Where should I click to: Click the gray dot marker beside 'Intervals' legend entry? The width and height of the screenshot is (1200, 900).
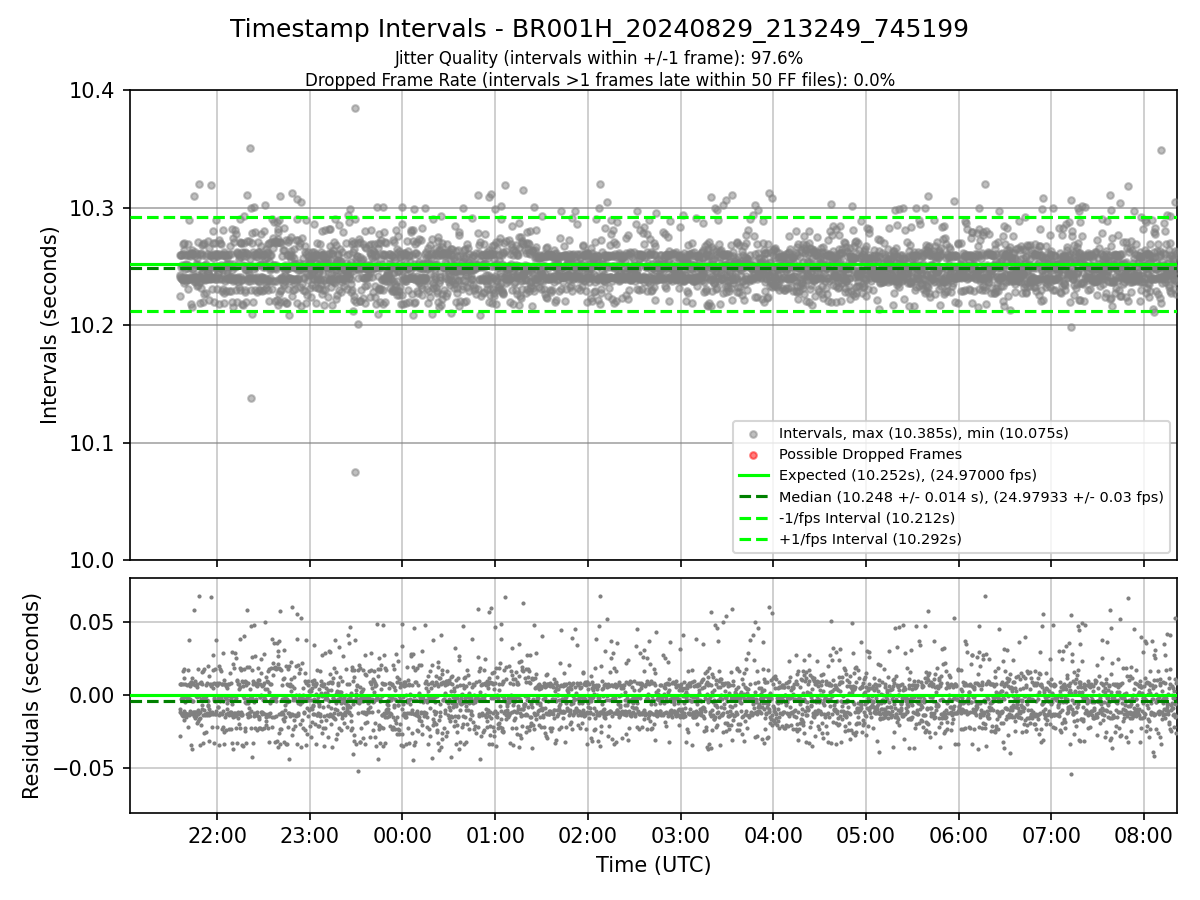(x=753, y=434)
